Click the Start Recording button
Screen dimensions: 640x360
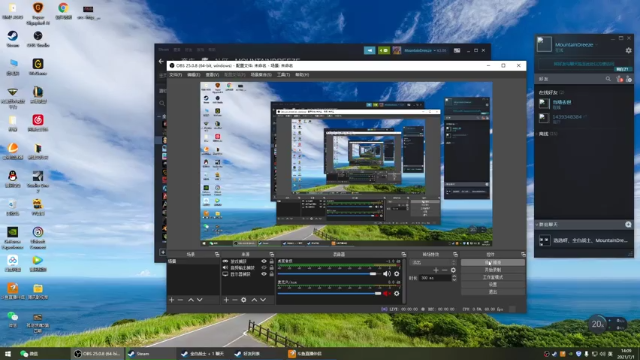[x=493, y=270]
